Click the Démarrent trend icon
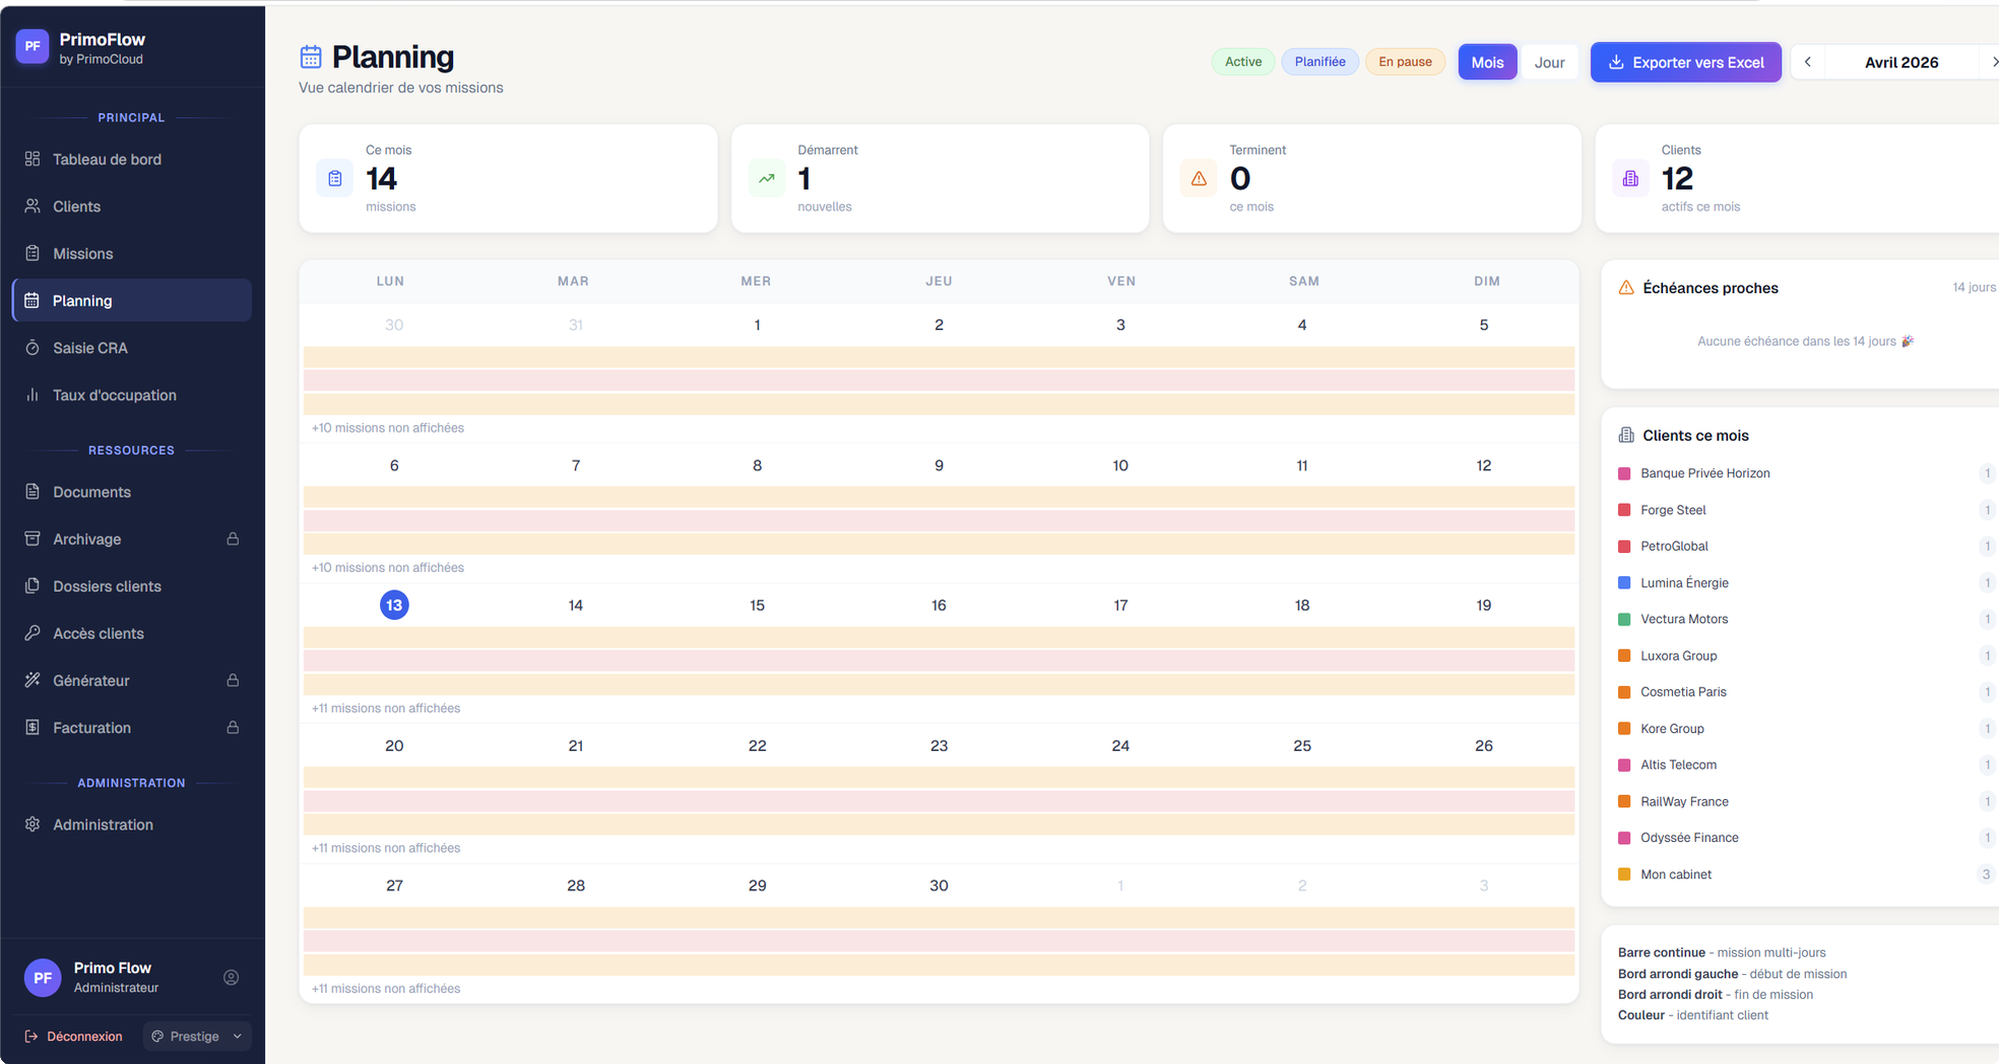This screenshot has height=1064, width=1999. [767, 178]
